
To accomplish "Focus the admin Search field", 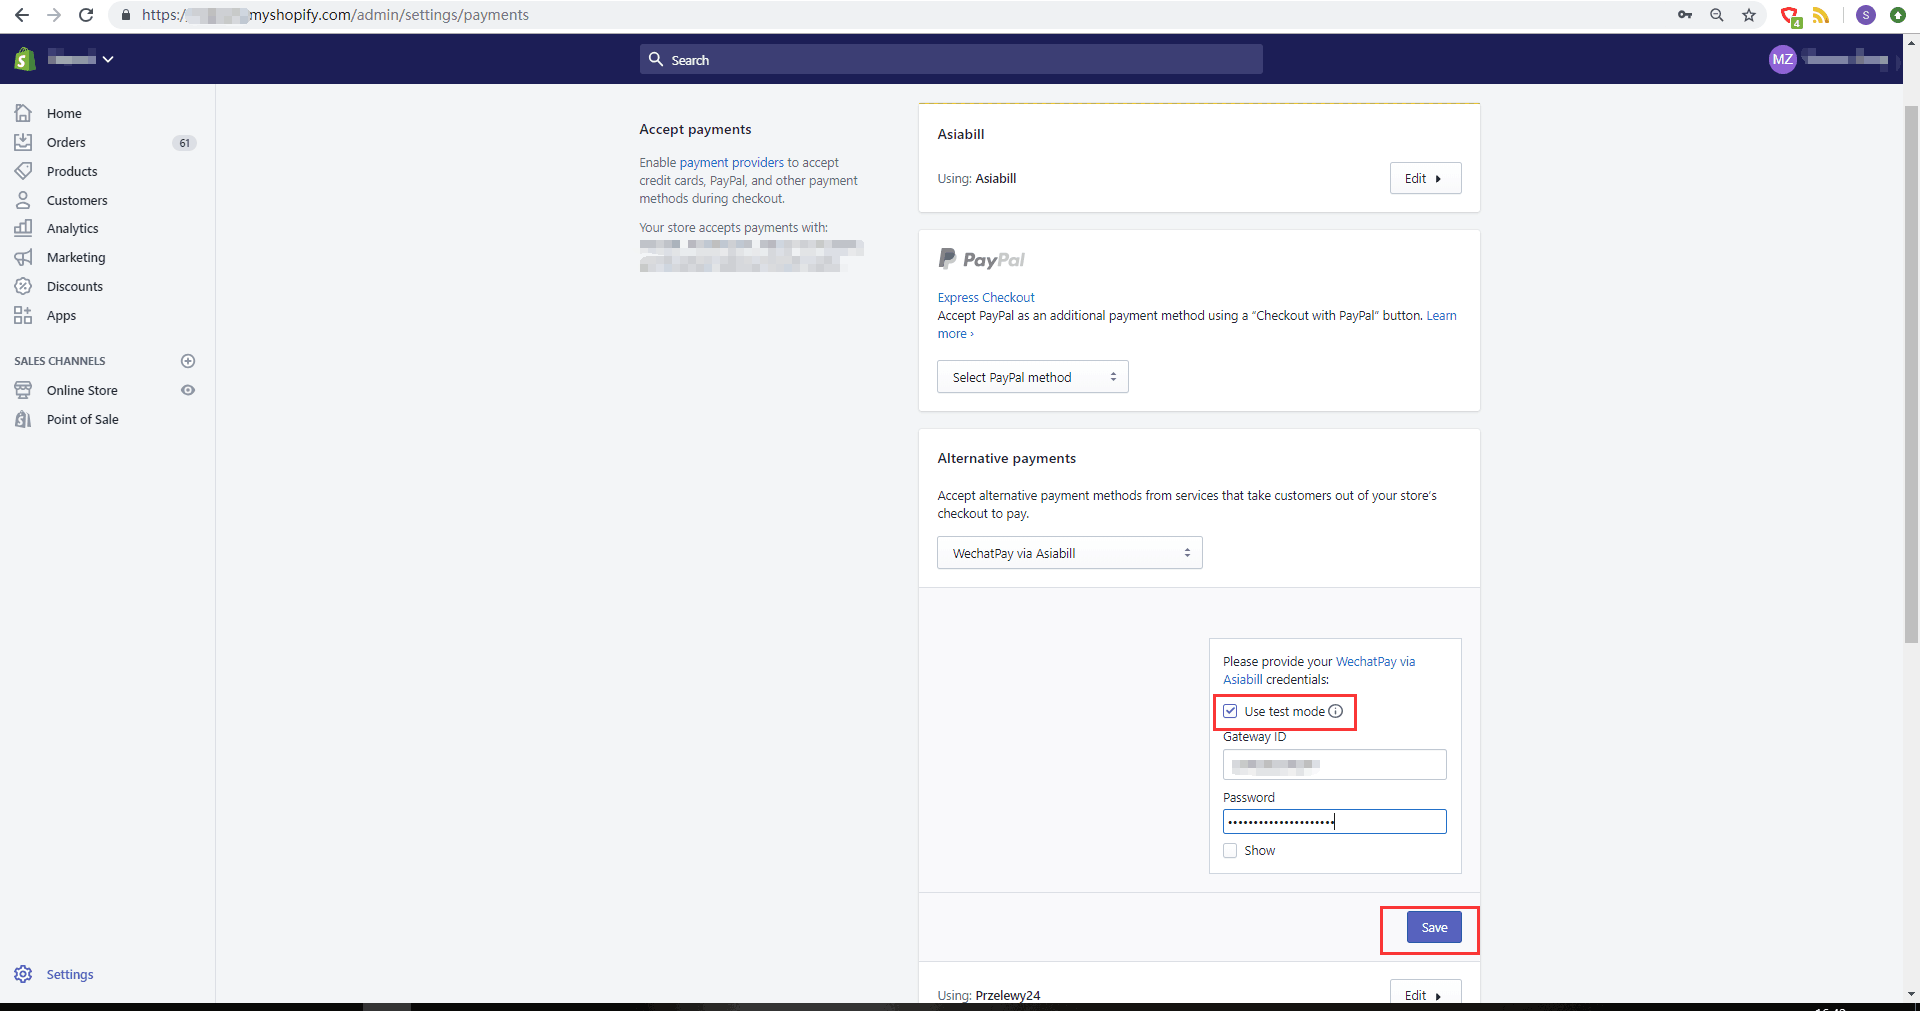I will click(x=951, y=59).
